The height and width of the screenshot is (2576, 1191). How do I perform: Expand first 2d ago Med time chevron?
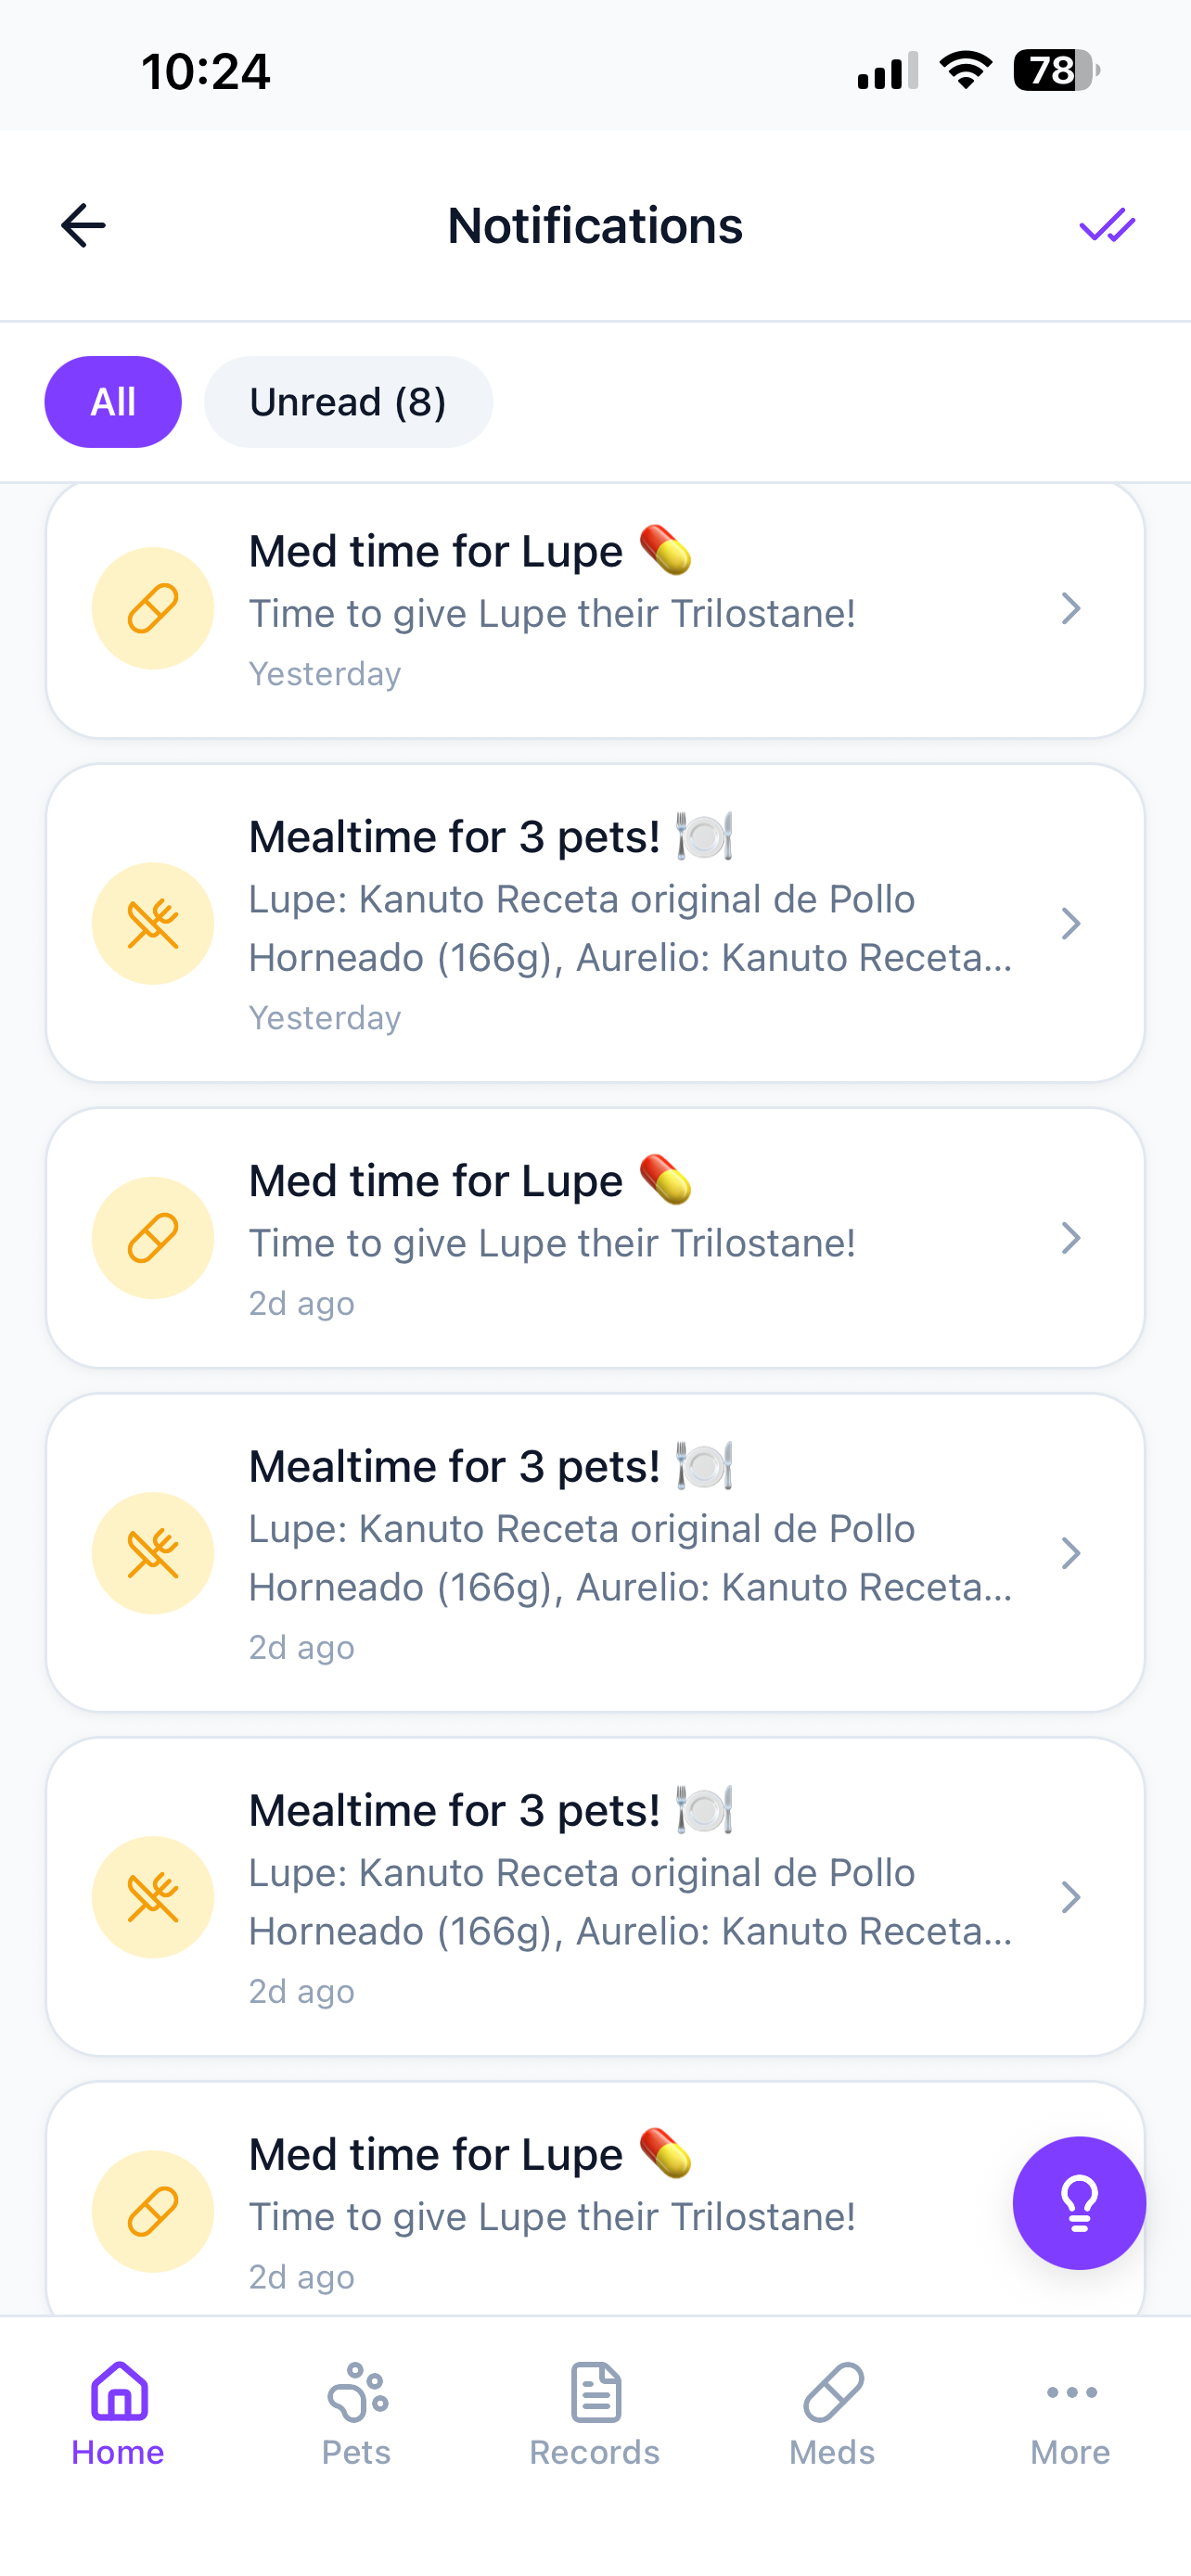click(1070, 1238)
